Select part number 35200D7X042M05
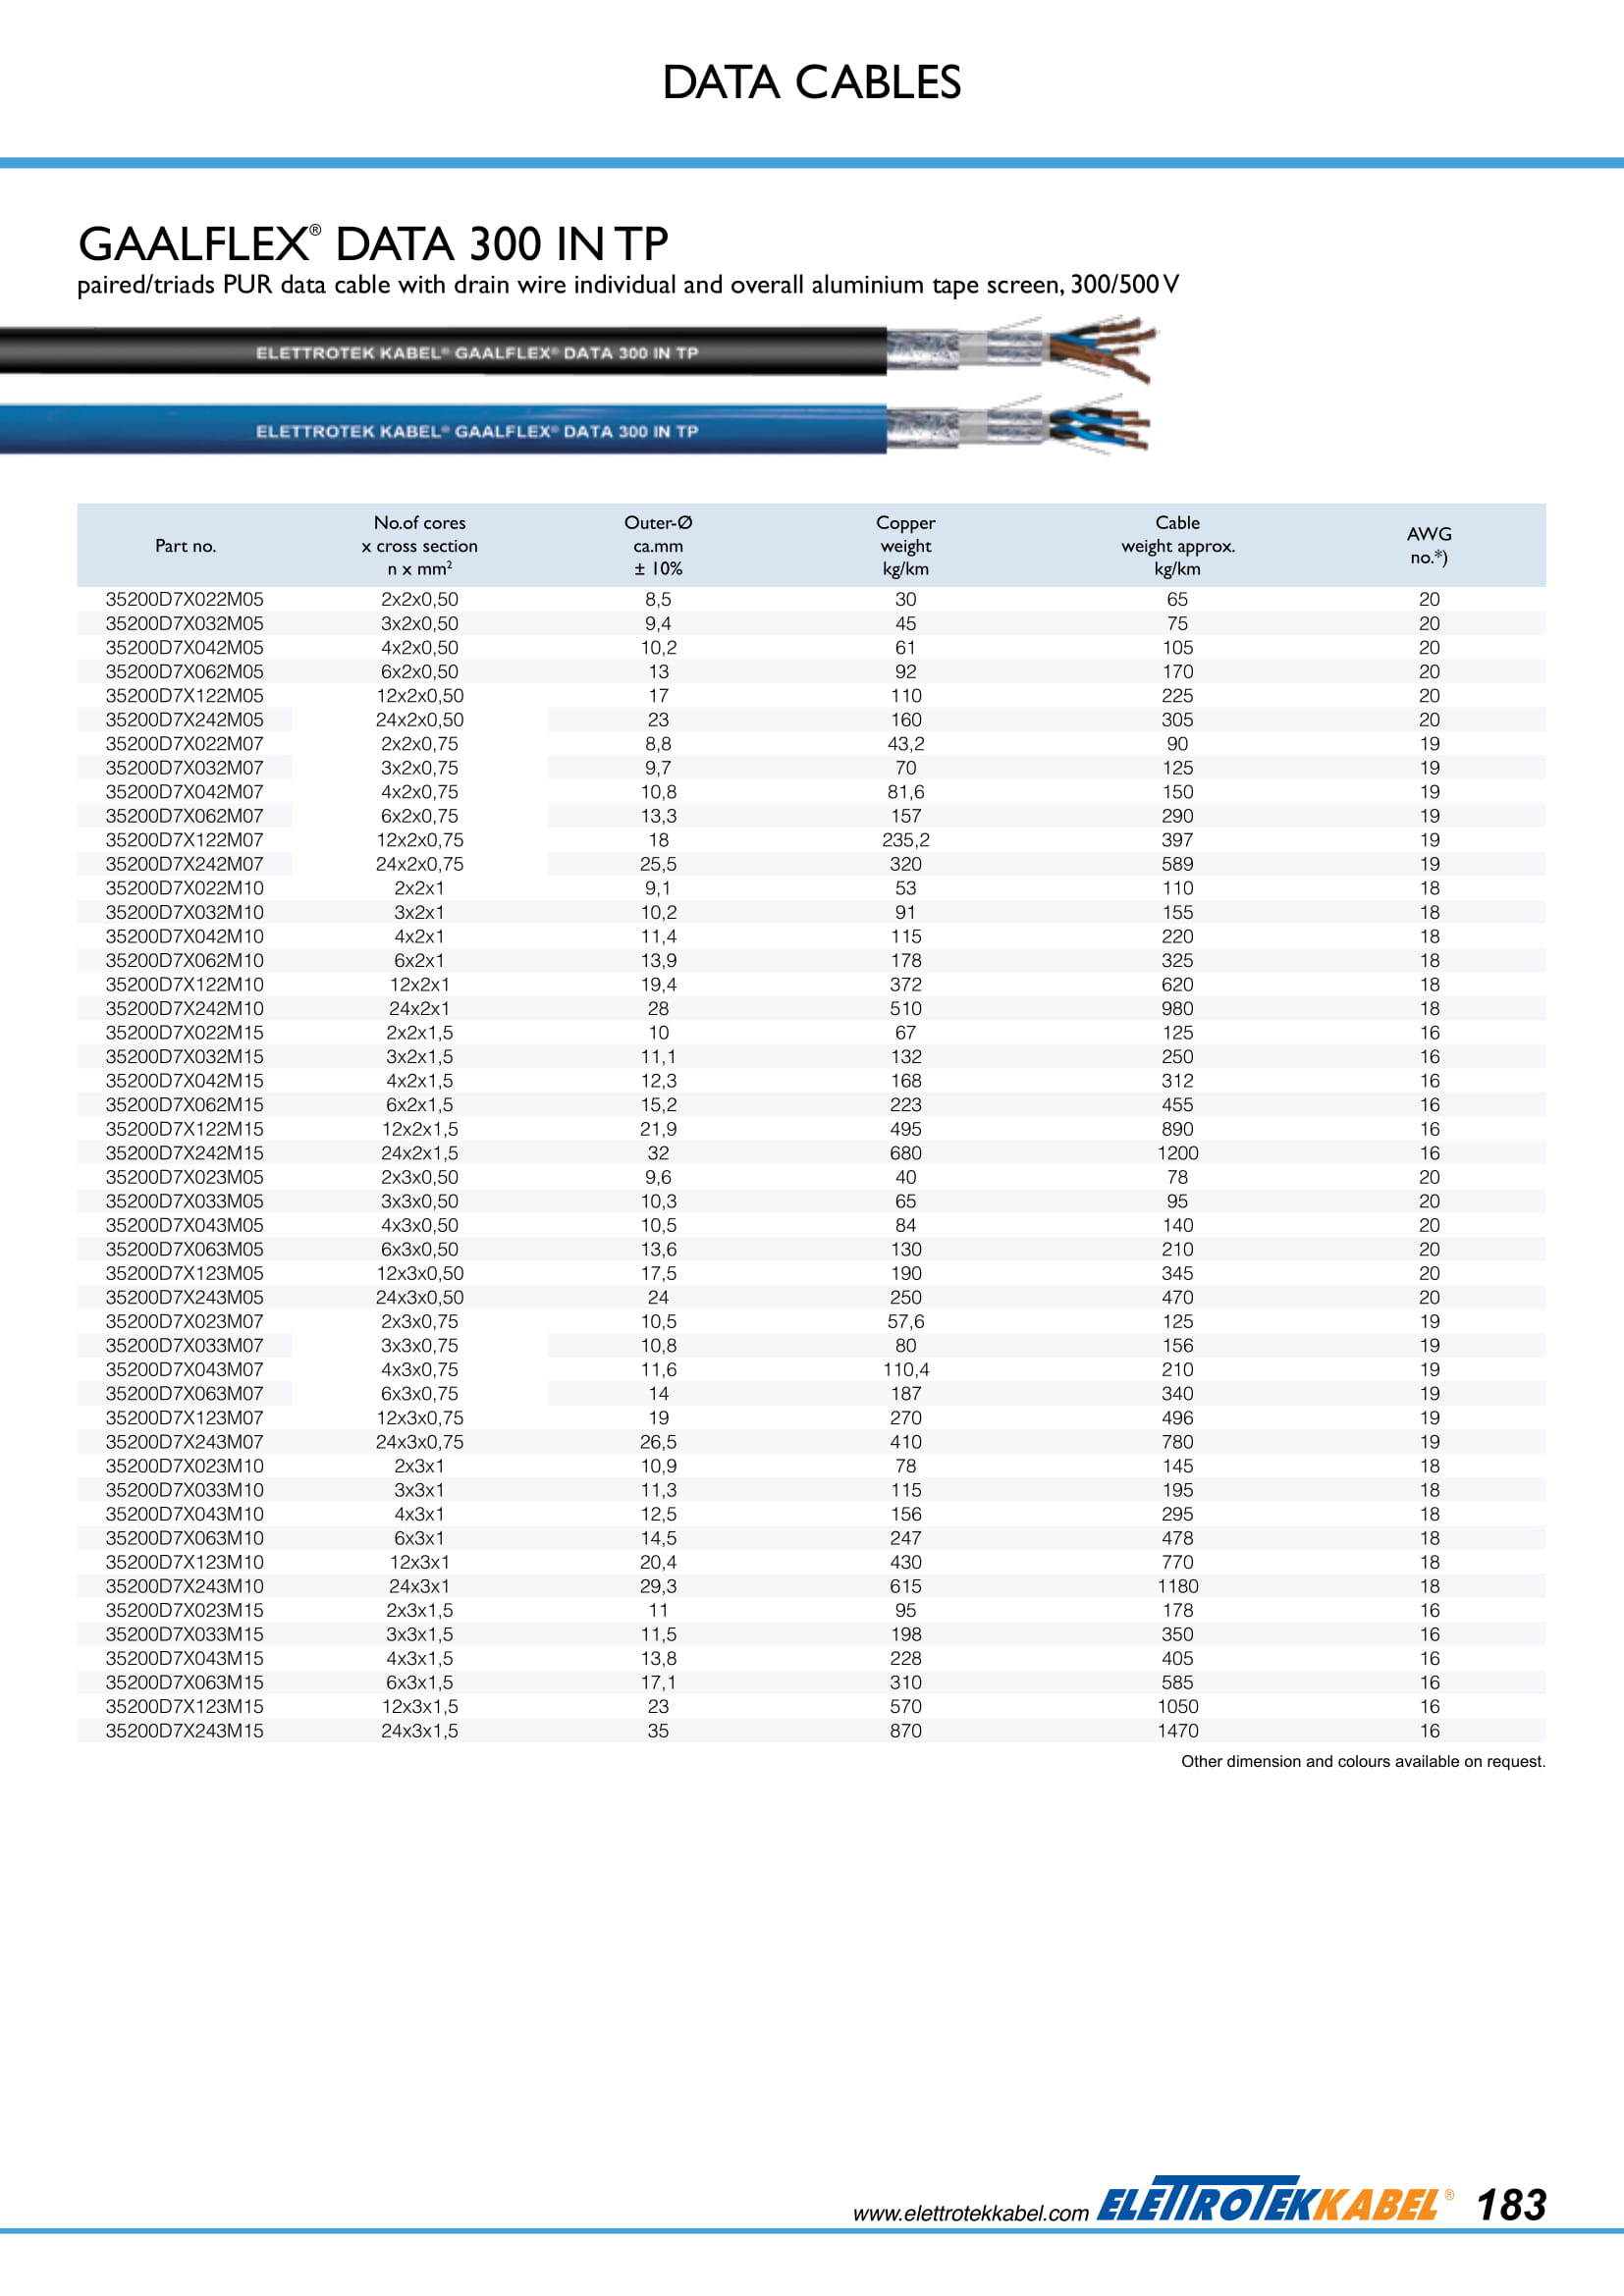This screenshot has height=2296, width=1624. pos(185,647)
